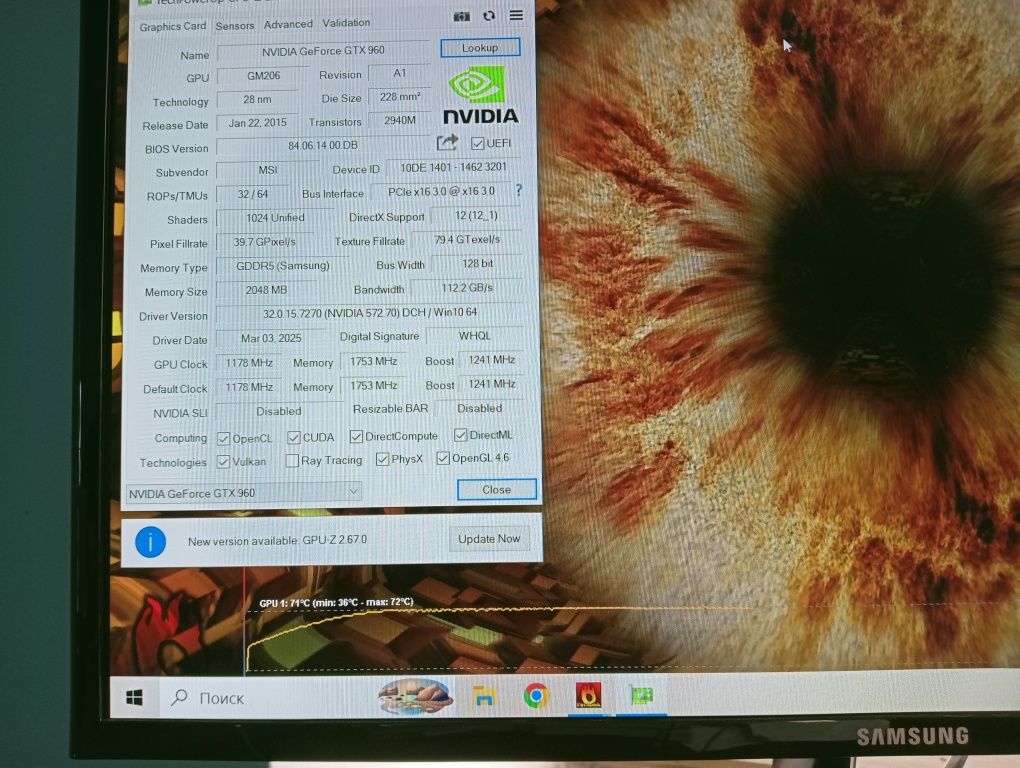The width and height of the screenshot is (1020, 768).
Task: Click the NVIDIA SLI value Disabled
Action: click(x=278, y=412)
